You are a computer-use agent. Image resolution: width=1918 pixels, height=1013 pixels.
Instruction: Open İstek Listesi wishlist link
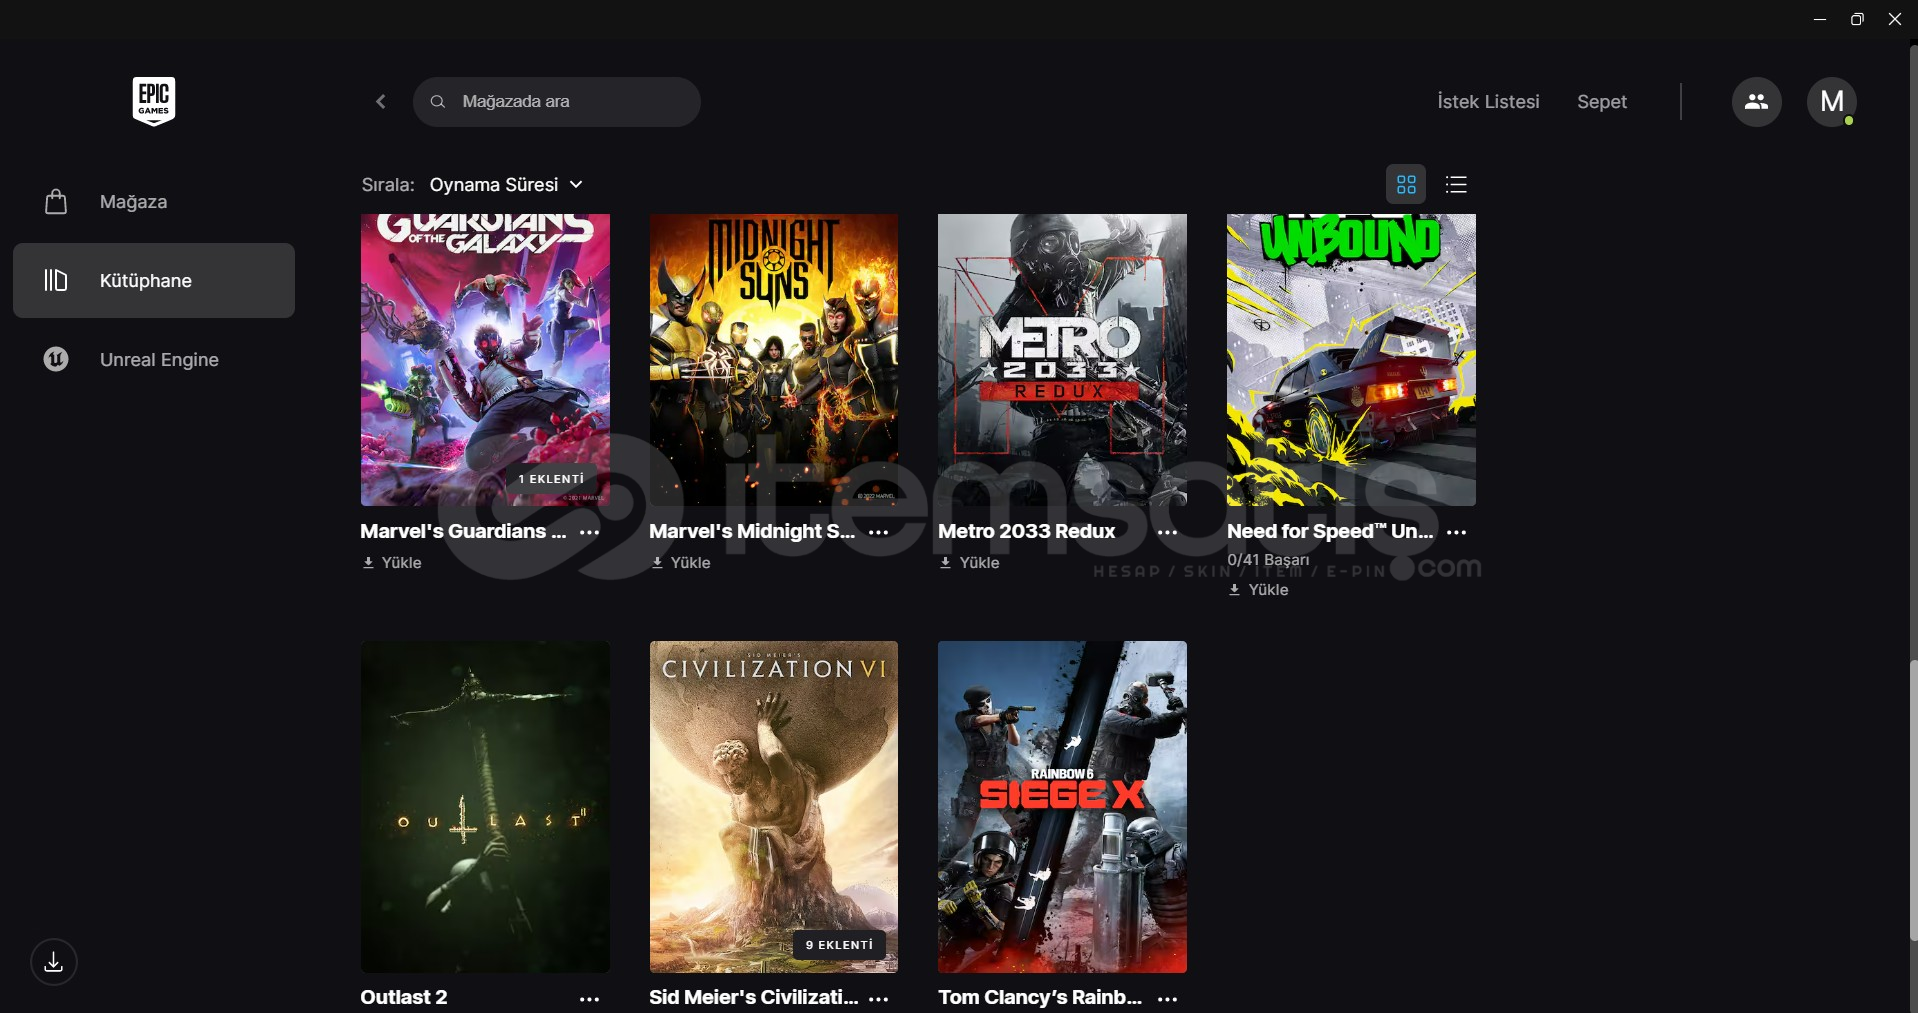pos(1488,102)
